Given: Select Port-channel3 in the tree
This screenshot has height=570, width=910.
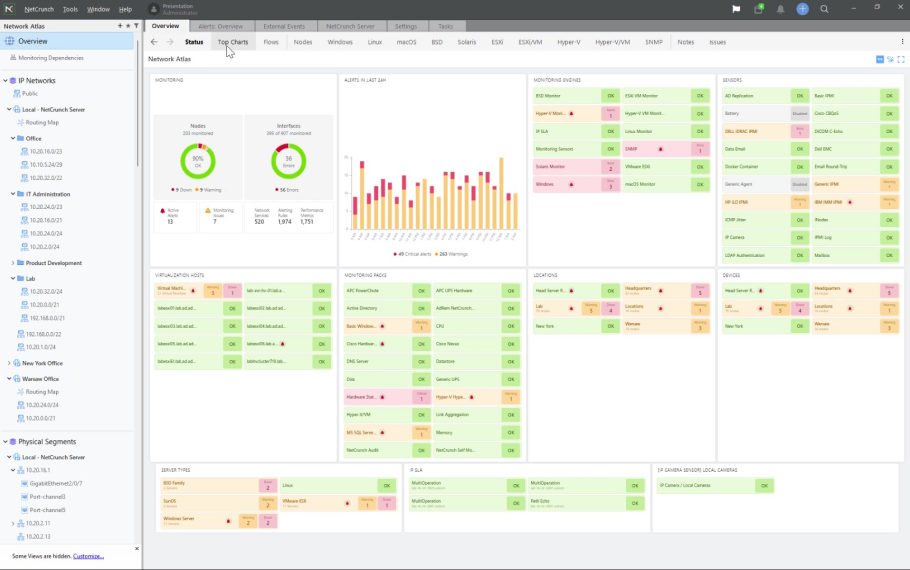Looking at the screenshot, I should 47,497.
